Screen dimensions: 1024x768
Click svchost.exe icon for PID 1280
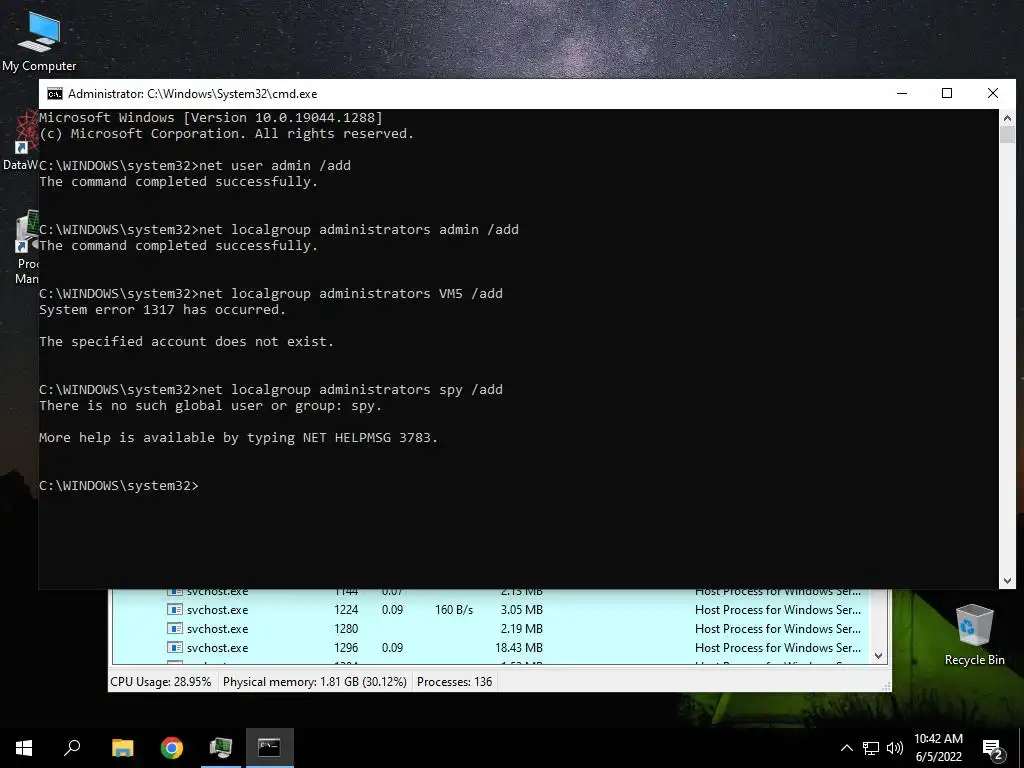coord(174,629)
